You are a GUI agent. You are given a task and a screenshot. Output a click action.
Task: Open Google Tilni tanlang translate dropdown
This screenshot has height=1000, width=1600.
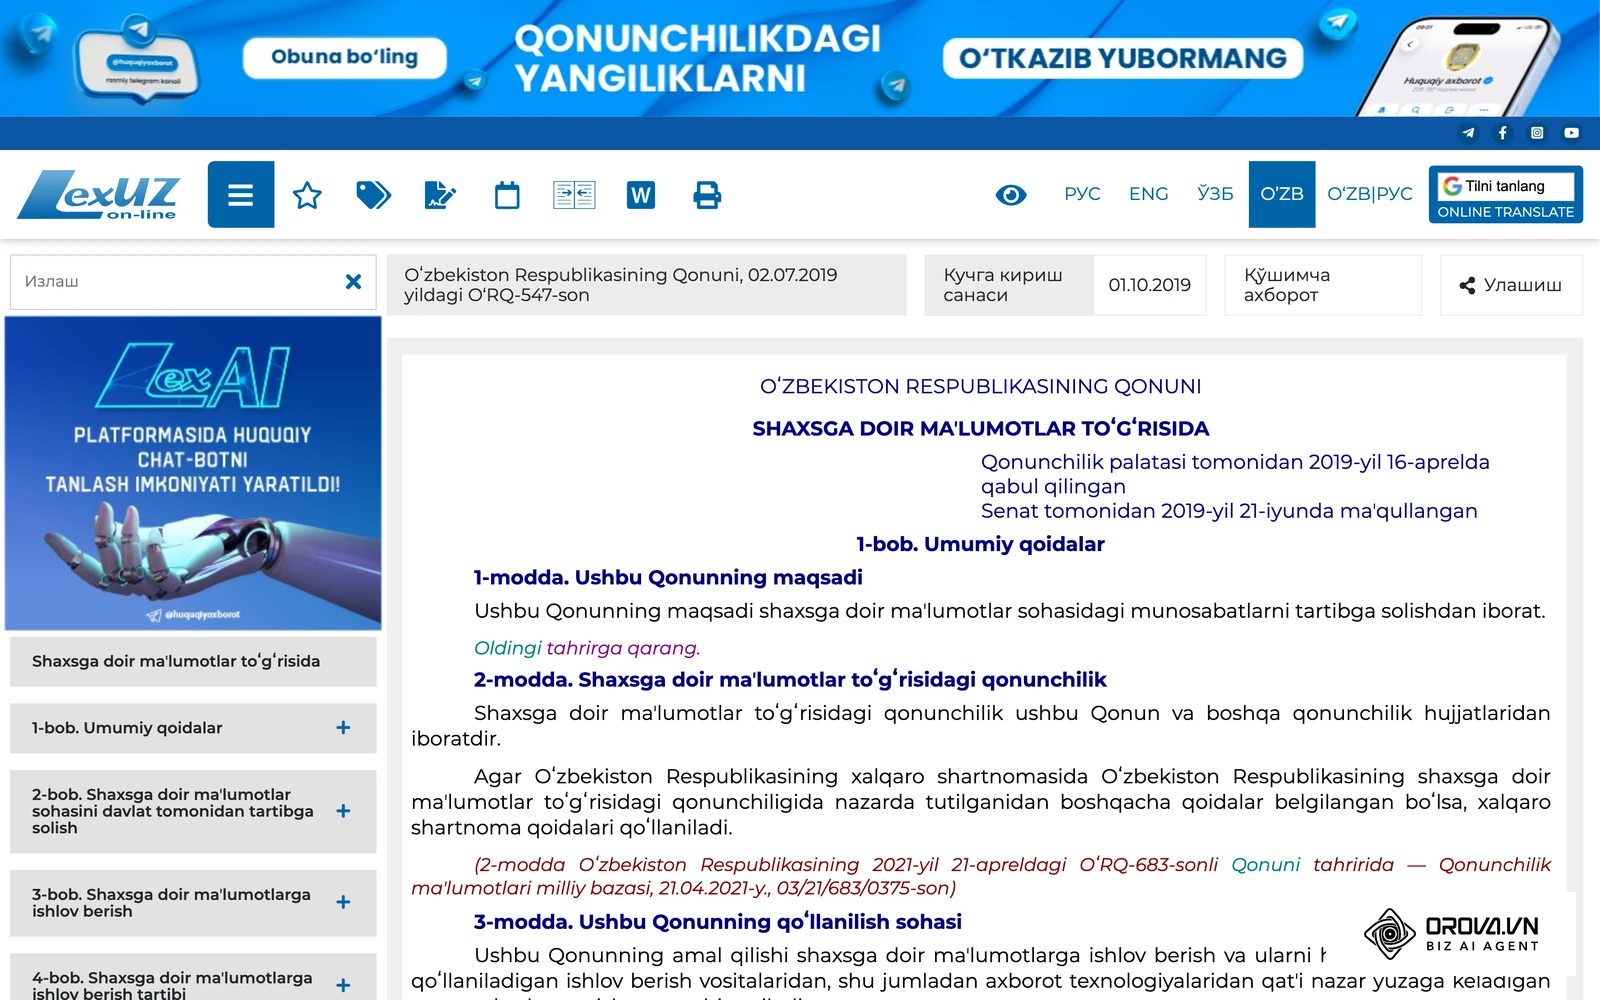point(1505,186)
